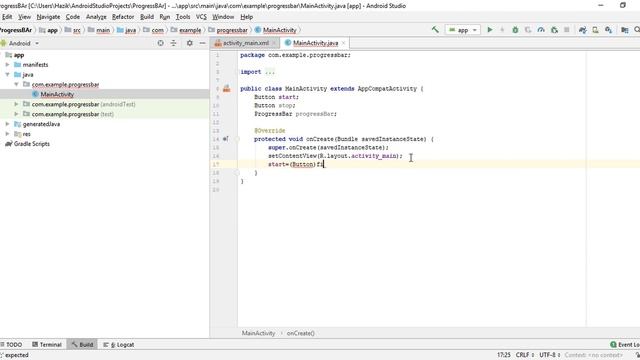
Task: Click the setContentView line in the editor
Action: click(335, 156)
